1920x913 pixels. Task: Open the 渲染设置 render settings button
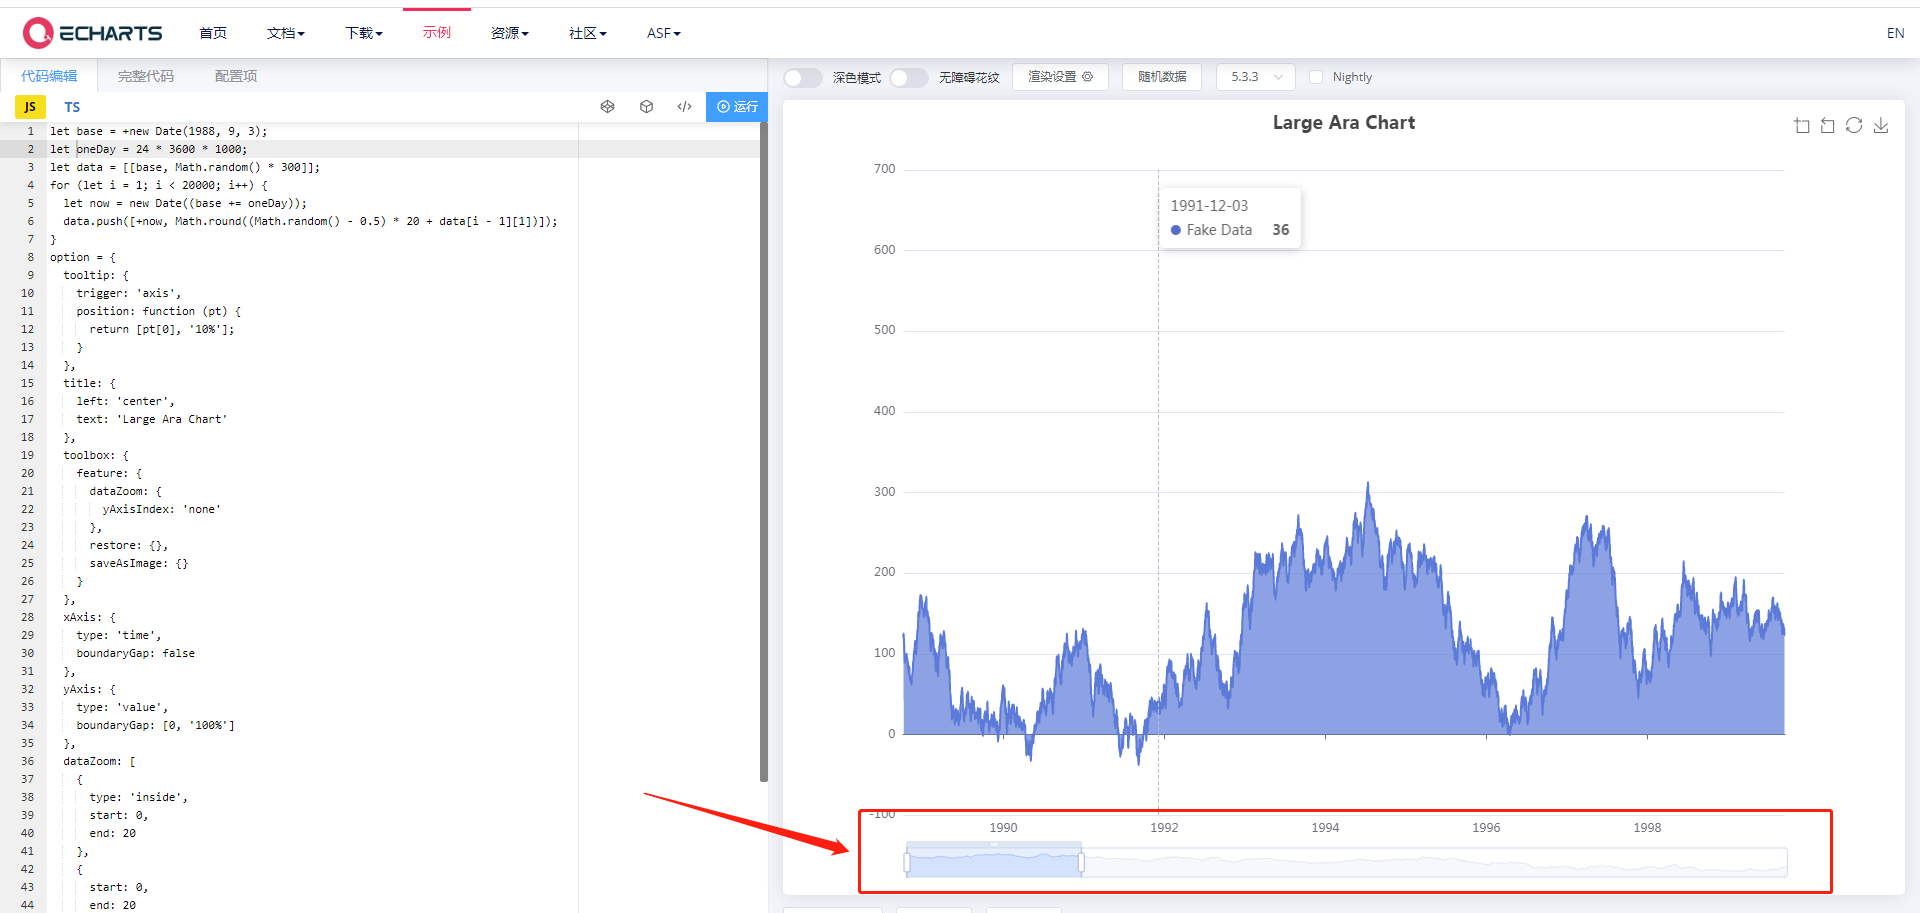click(x=1060, y=77)
